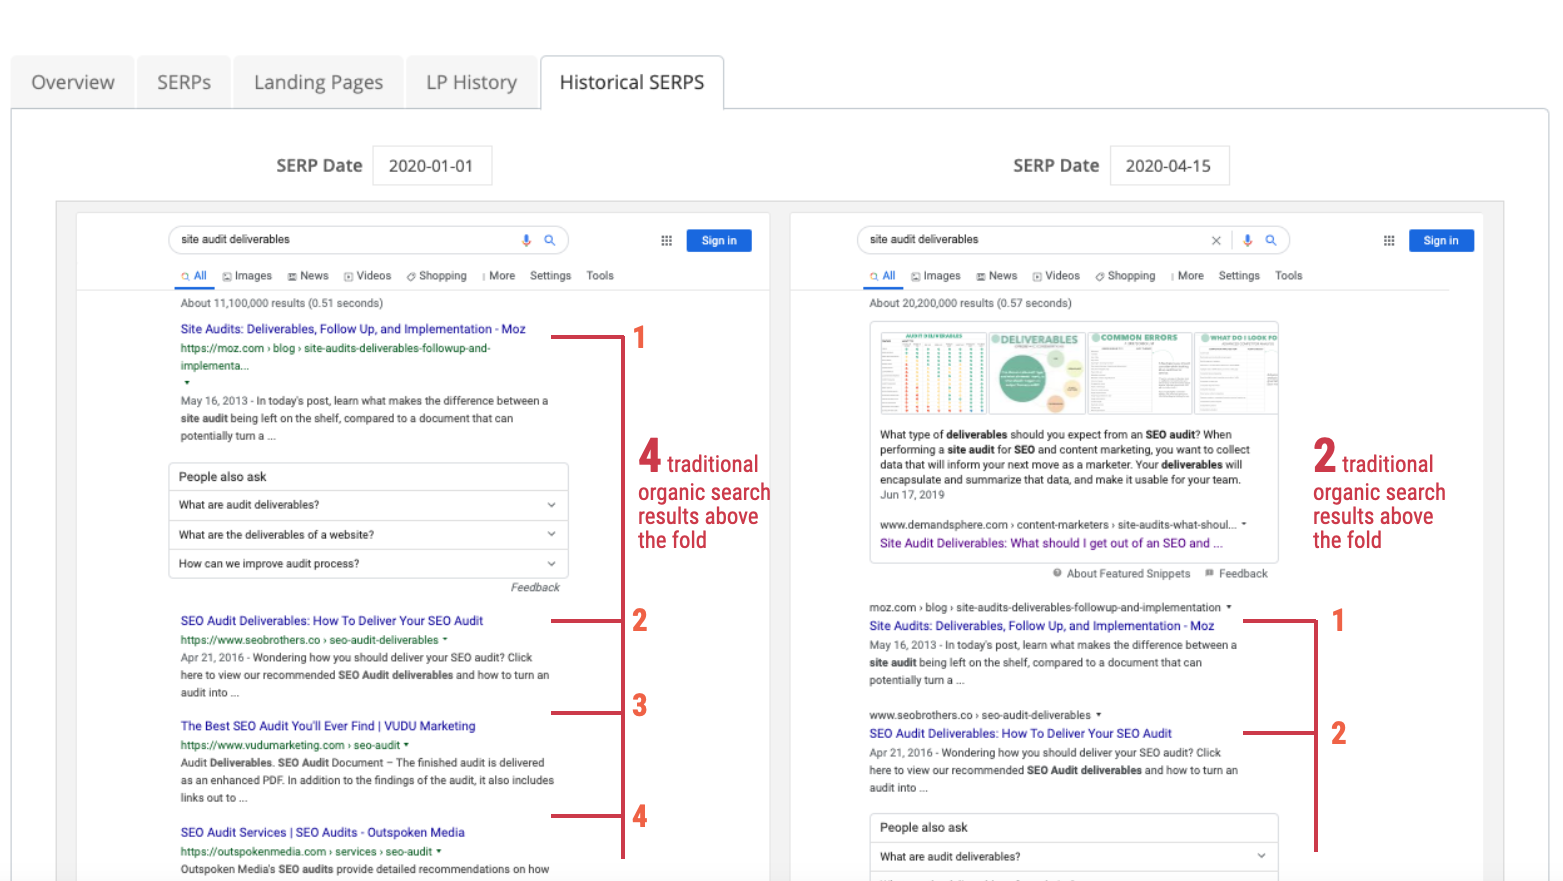Click the microphone icon in left search bar
This screenshot has height=881, width=1563.
(x=526, y=240)
